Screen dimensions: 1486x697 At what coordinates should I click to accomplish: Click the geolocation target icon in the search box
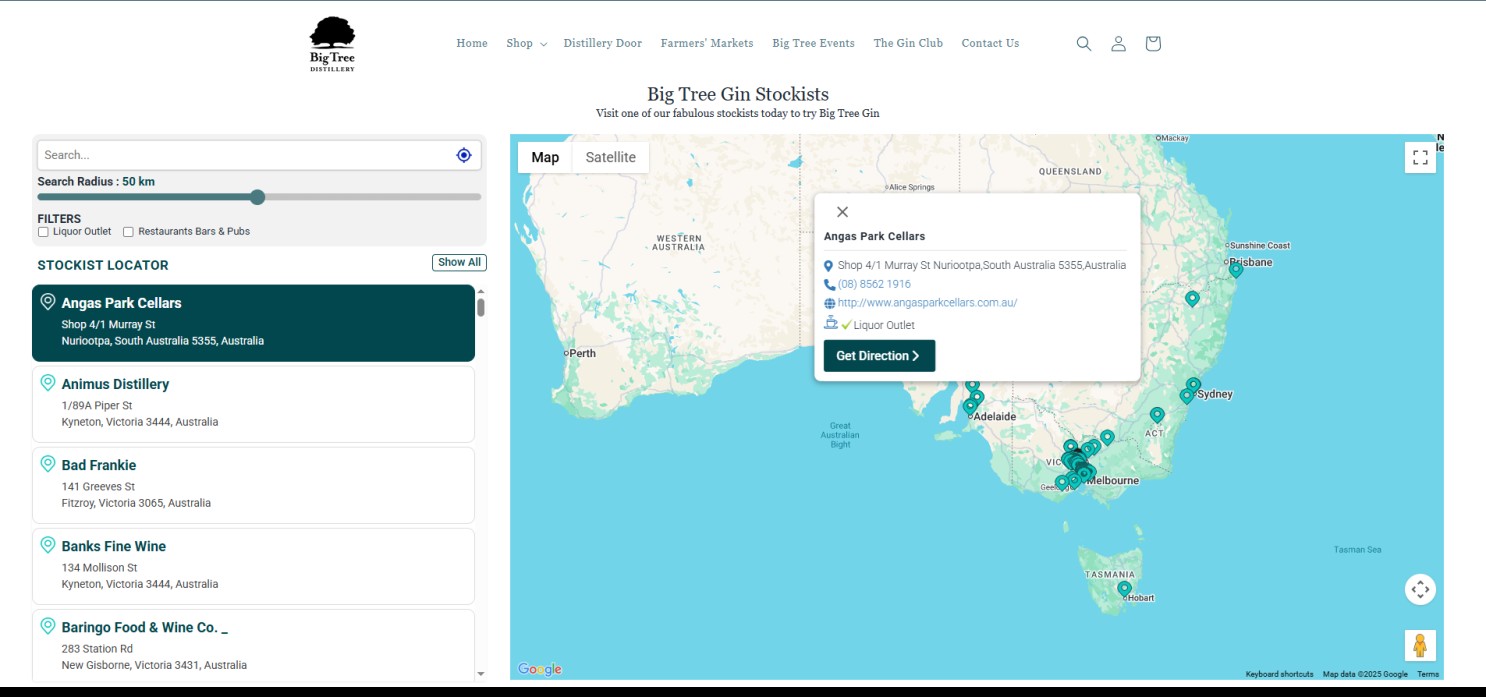coord(463,154)
